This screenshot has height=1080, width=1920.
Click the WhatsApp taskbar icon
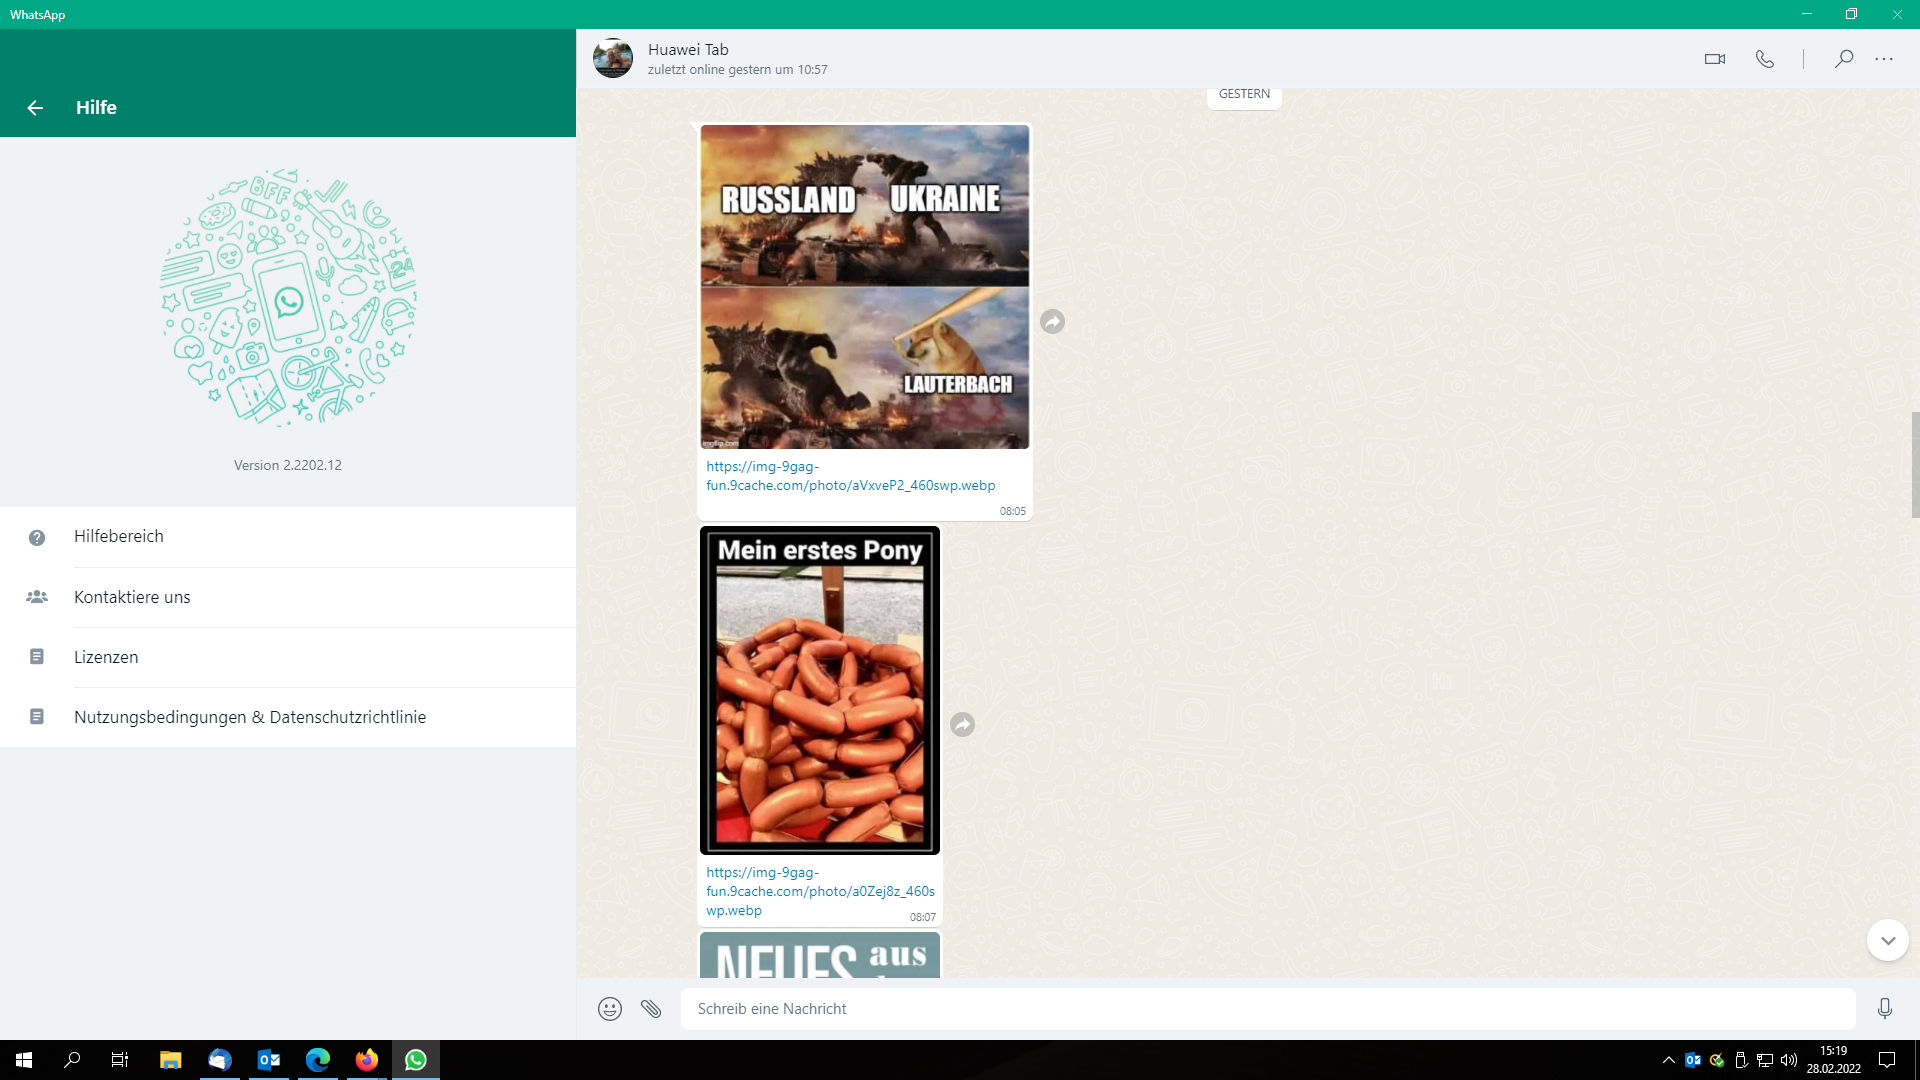[x=416, y=1060]
